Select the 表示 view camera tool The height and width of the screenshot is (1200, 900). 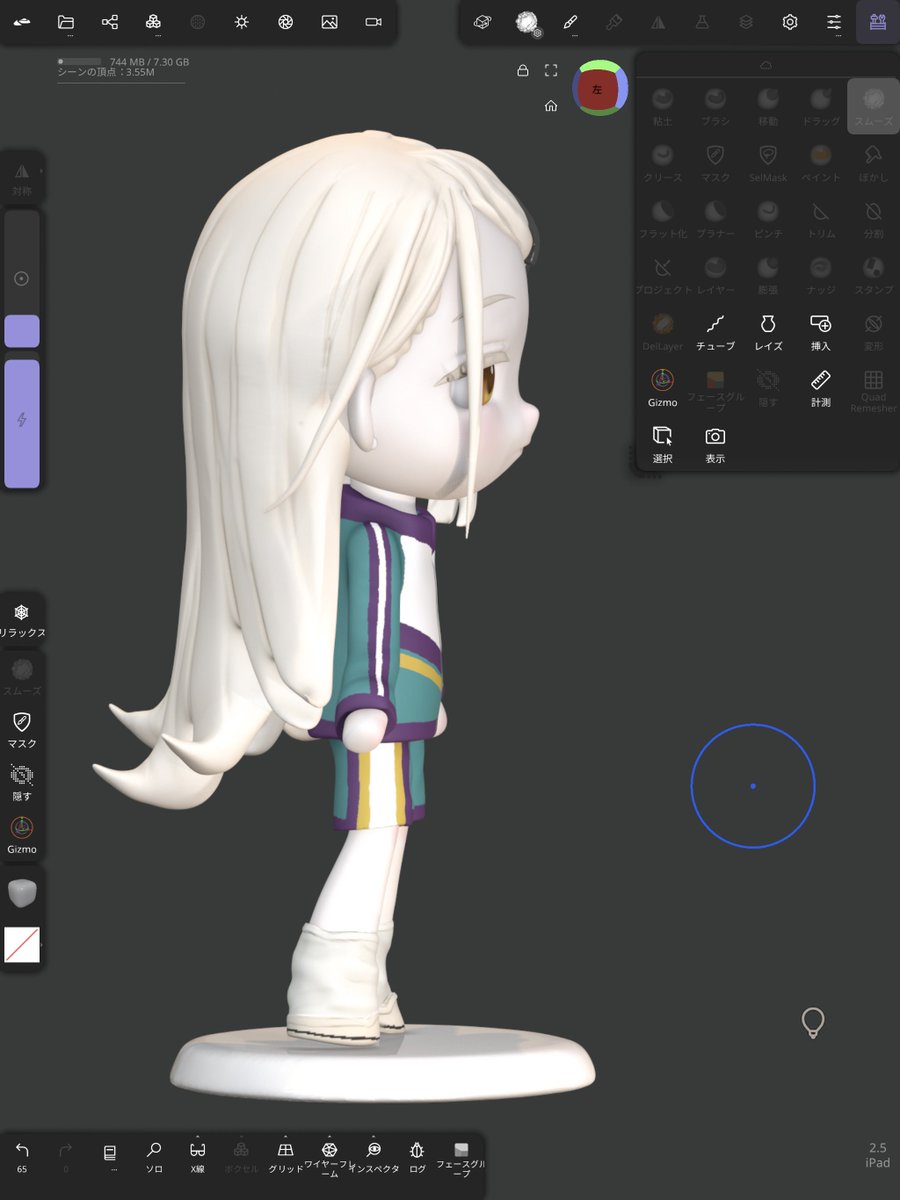pos(715,443)
